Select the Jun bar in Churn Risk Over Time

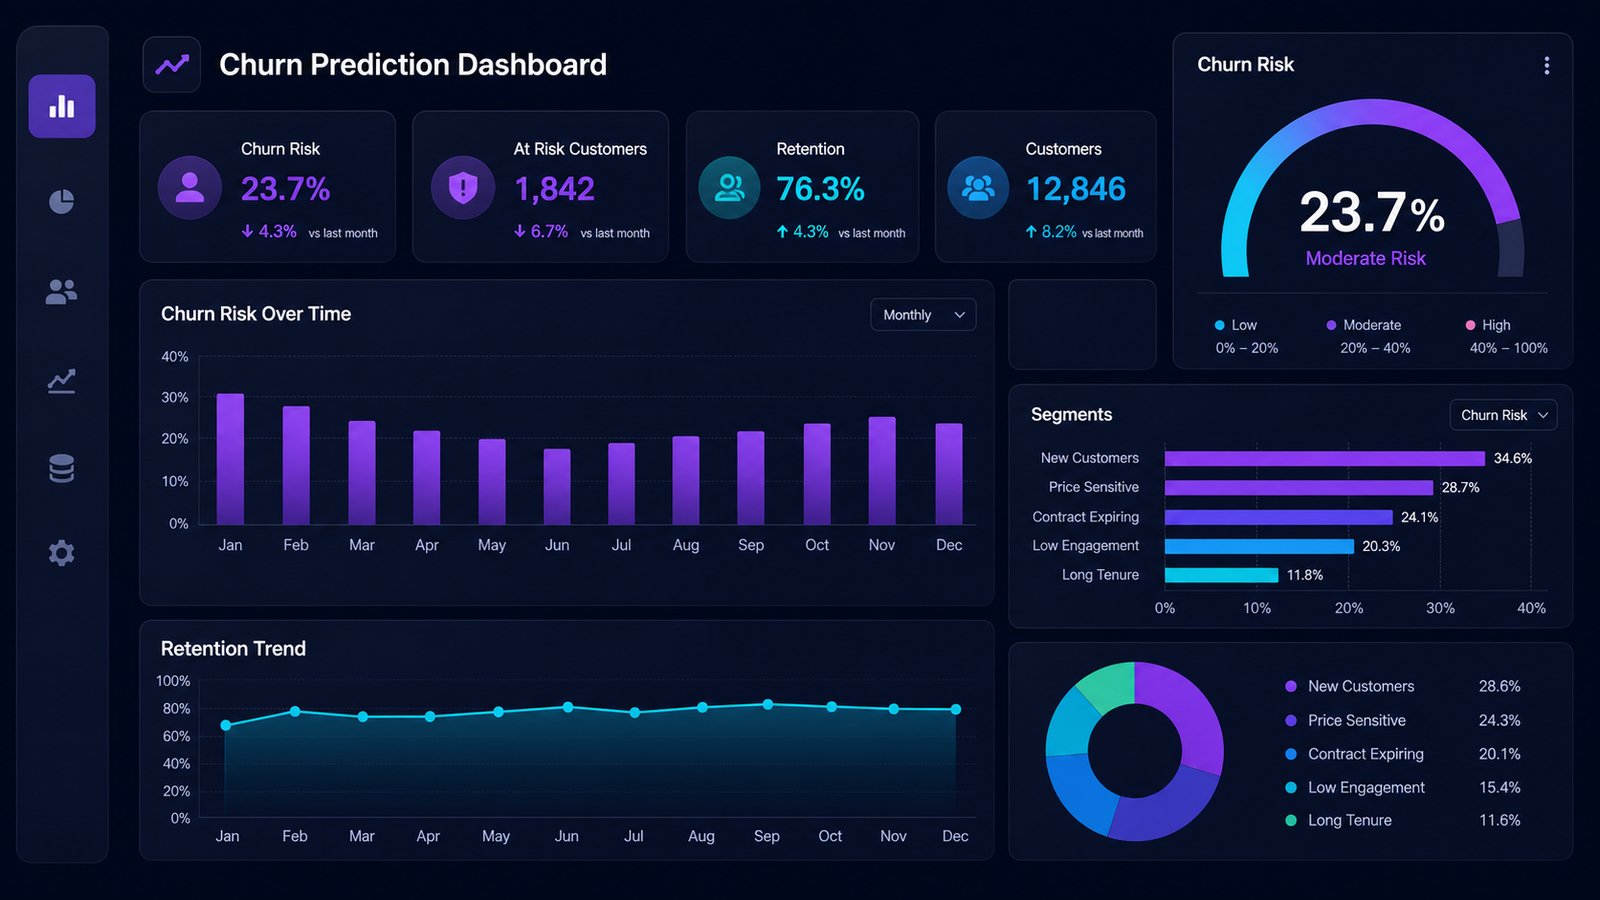[557, 487]
